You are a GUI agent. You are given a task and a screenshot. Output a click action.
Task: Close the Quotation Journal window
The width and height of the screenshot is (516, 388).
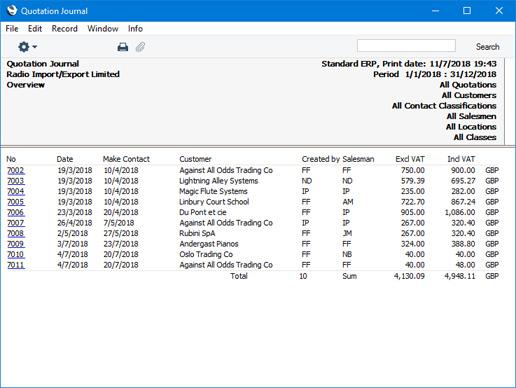499,11
